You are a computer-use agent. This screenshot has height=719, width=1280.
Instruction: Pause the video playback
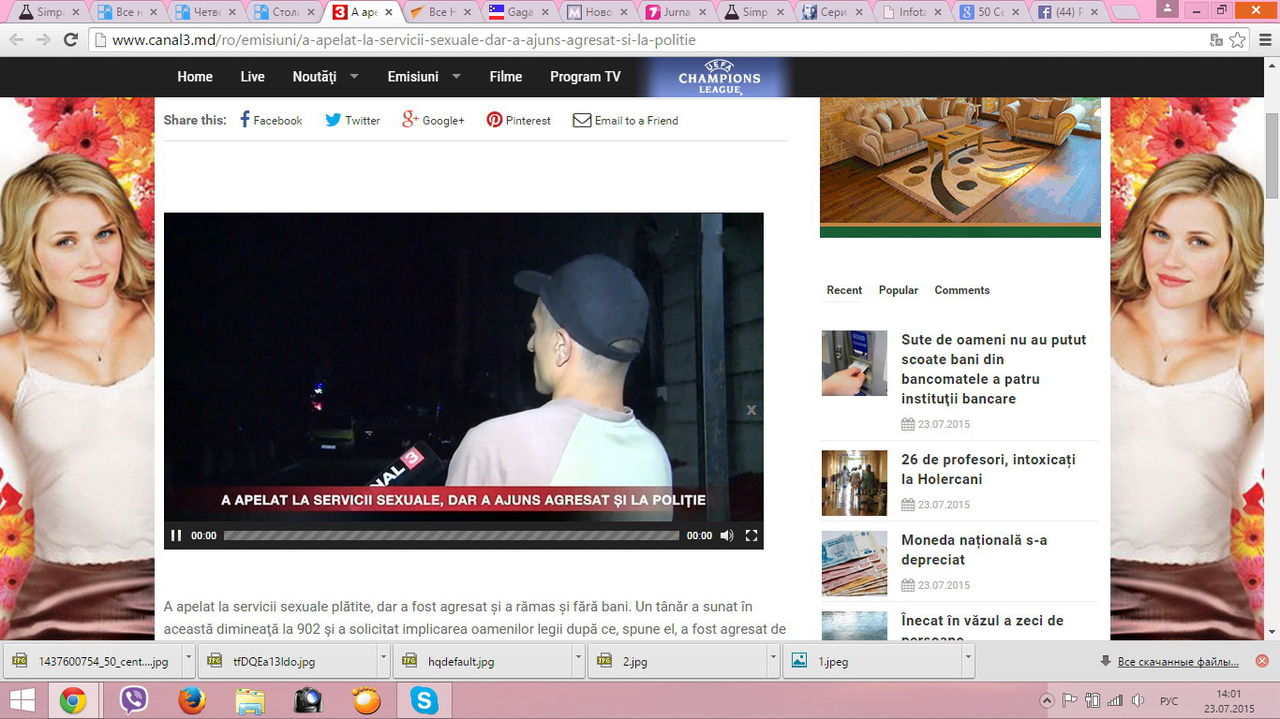click(x=176, y=535)
